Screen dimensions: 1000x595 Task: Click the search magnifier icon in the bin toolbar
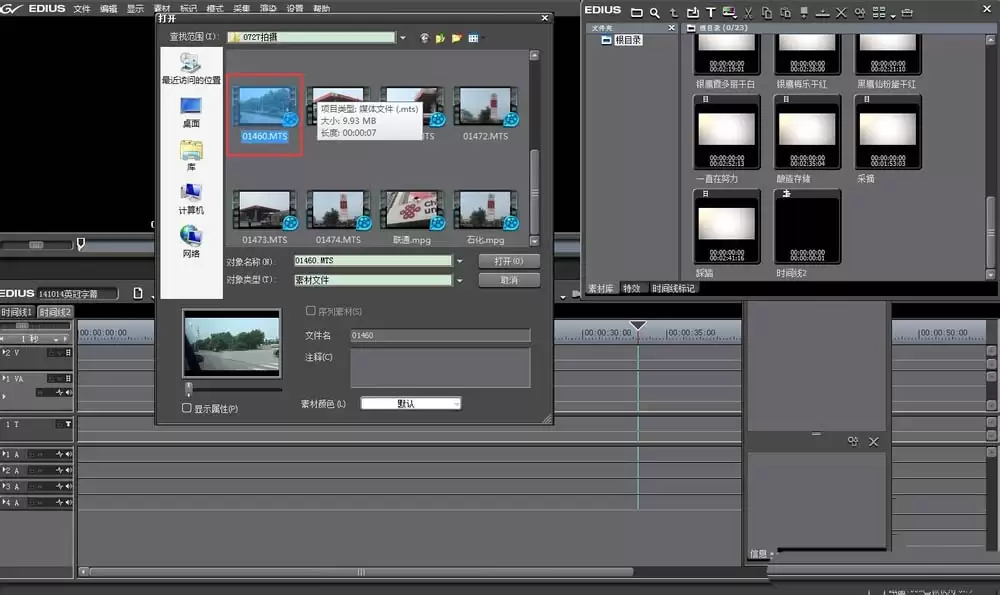tap(654, 13)
